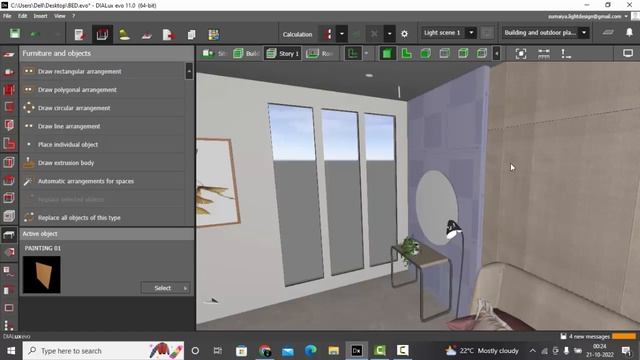640x360 pixels.
Task: Collapse the Furniture and objects list arrow
Action: coord(189,71)
